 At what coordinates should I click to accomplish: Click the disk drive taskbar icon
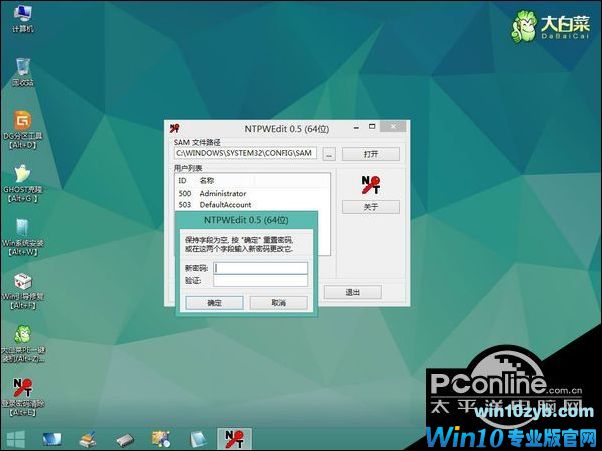click(x=125, y=439)
